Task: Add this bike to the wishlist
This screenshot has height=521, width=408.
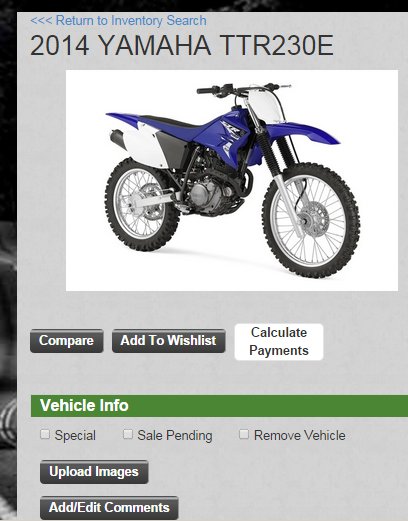Action: pos(169,341)
